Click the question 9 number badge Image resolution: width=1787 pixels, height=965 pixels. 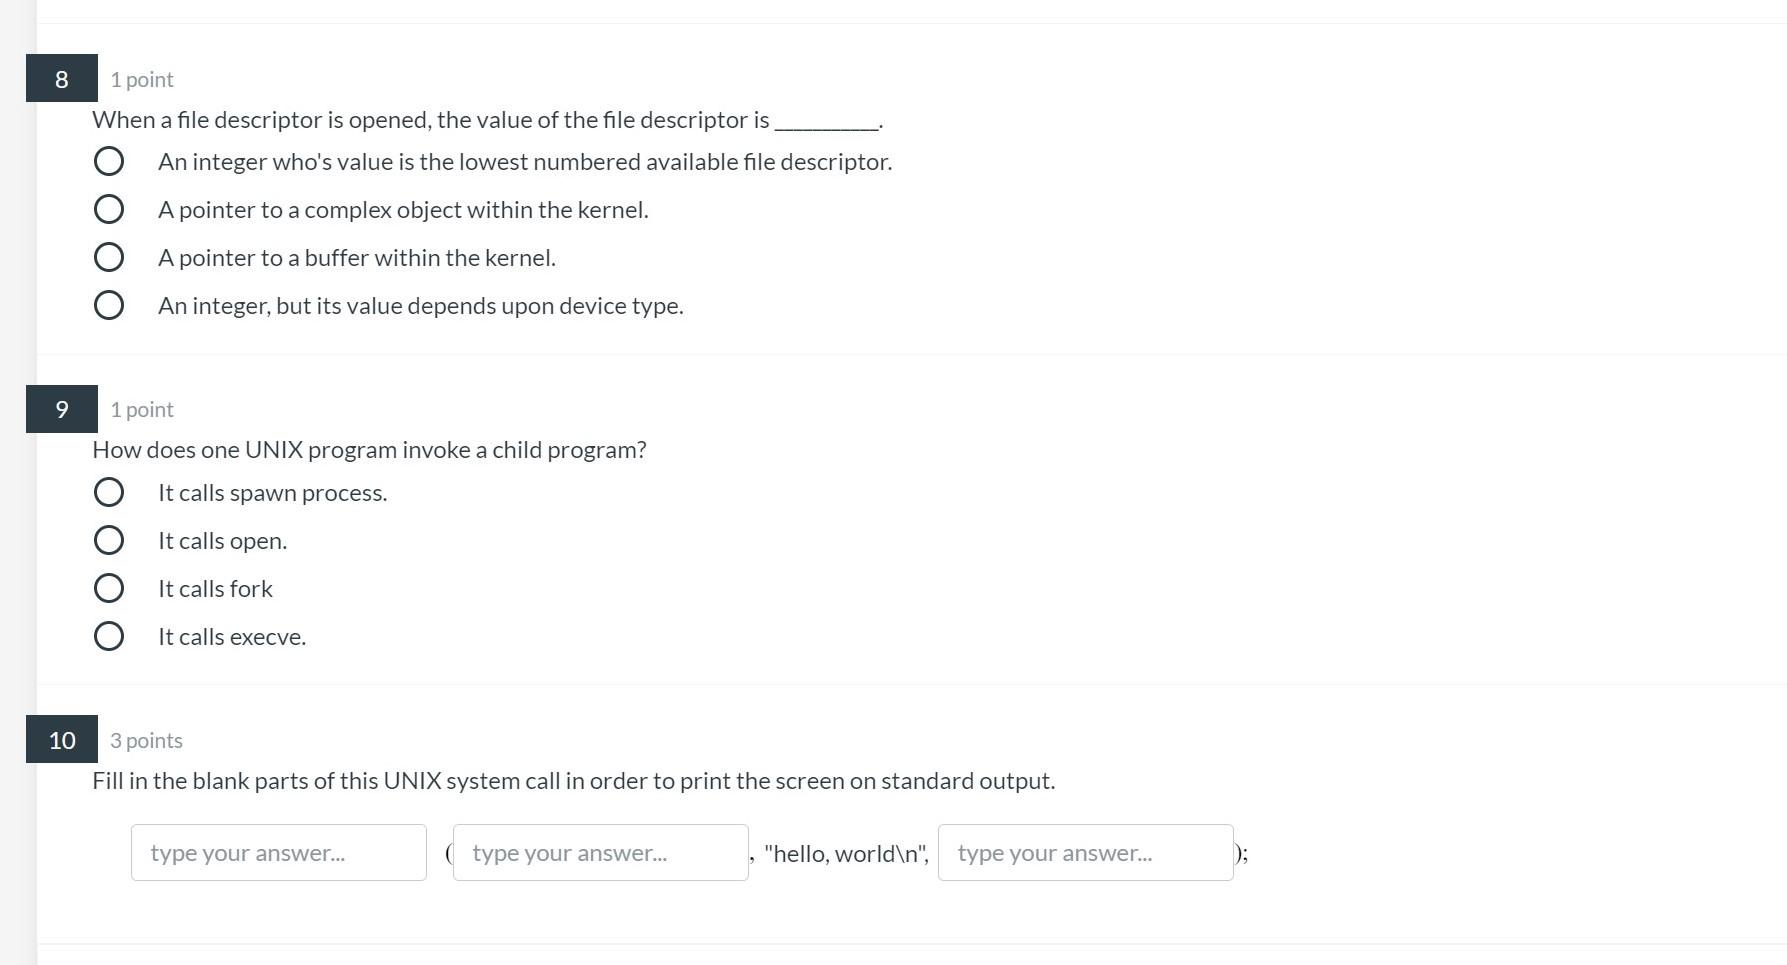(x=61, y=409)
